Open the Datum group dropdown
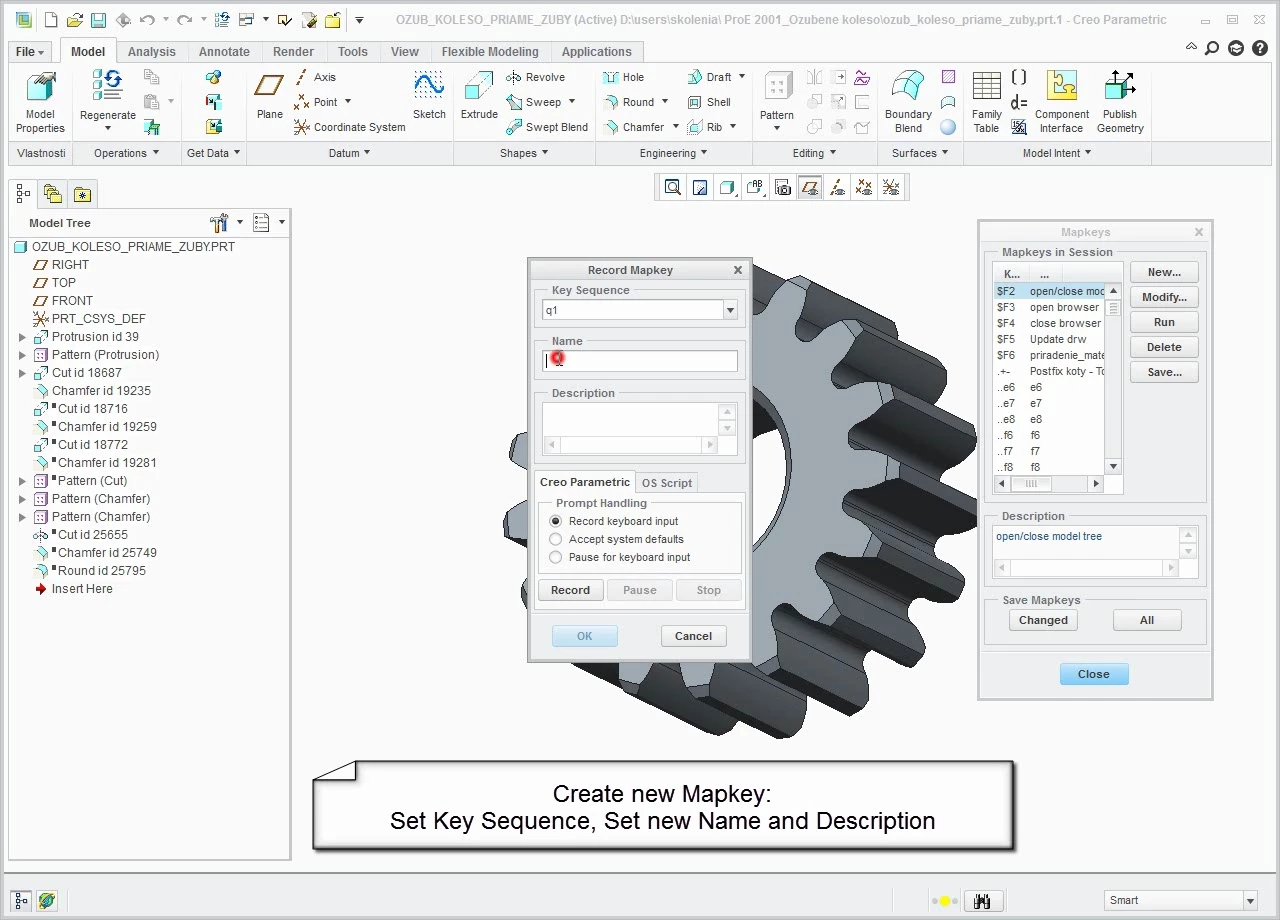This screenshot has width=1280, height=920. coord(349,153)
